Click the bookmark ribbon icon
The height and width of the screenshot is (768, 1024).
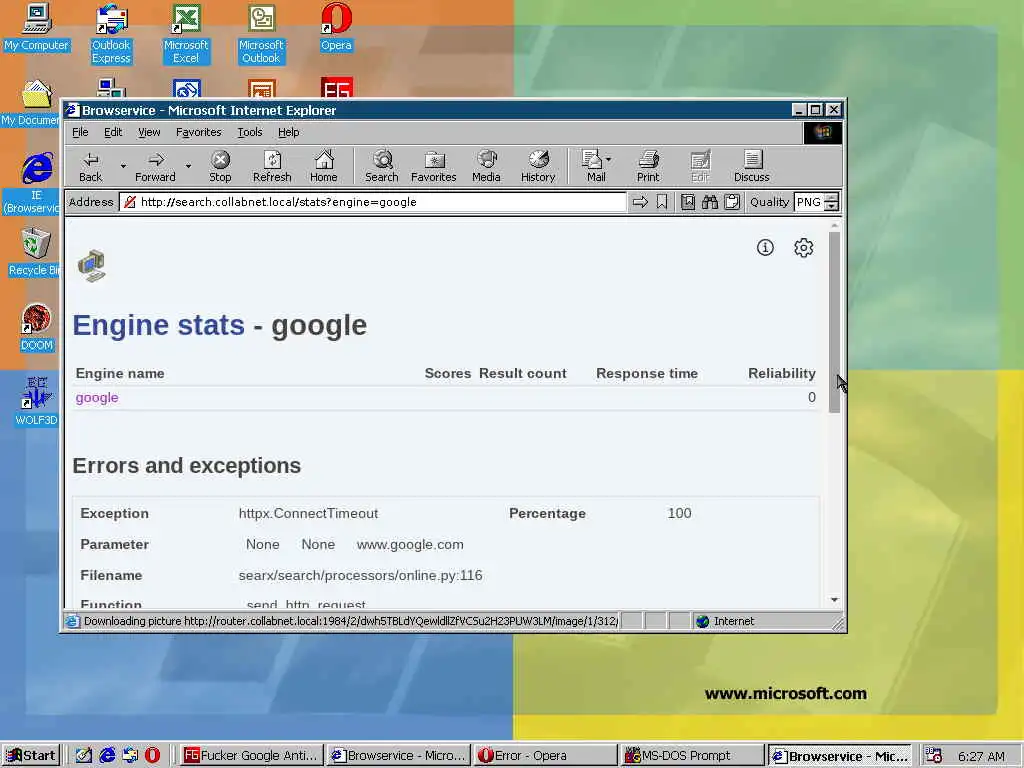pos(662,202)
